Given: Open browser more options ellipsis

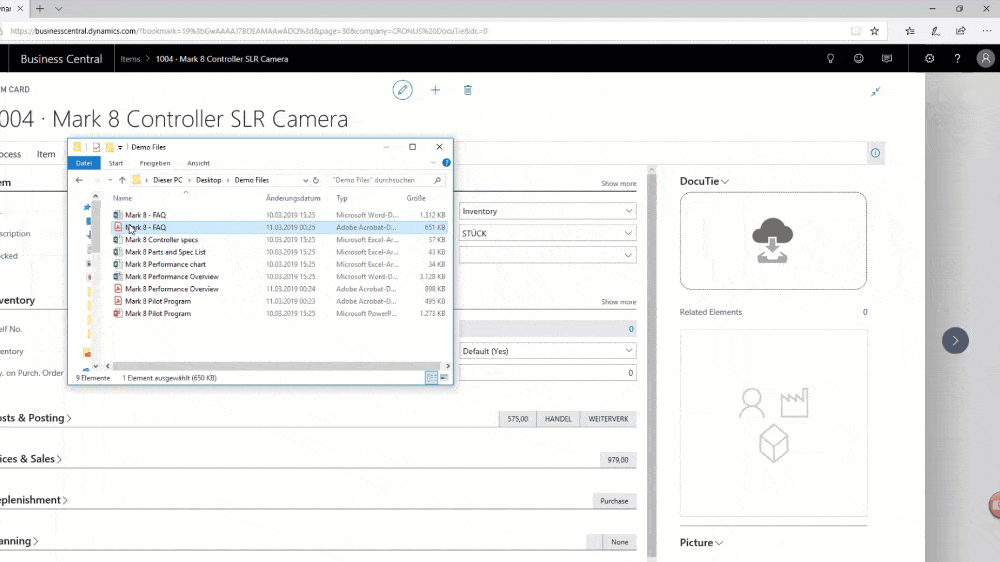Looking at the screenshot, I should 987,31.
